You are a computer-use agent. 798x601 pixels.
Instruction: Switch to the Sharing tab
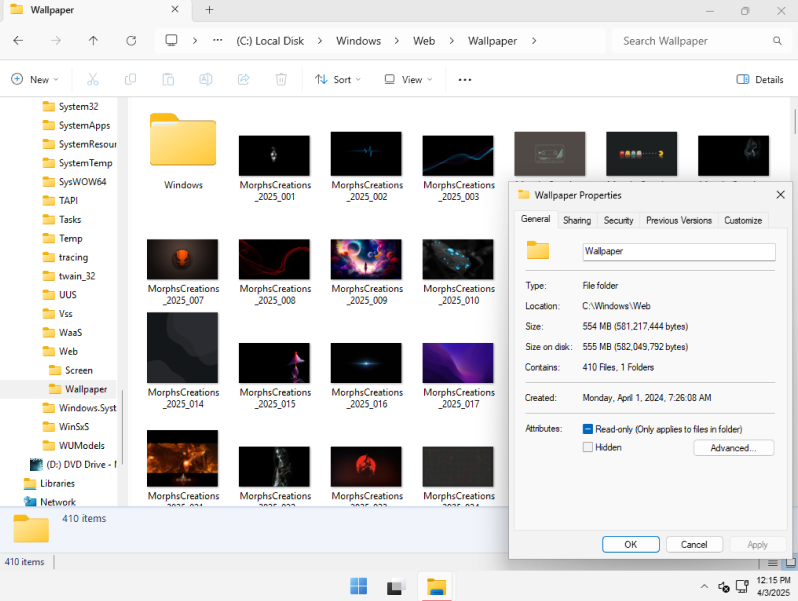577,220
